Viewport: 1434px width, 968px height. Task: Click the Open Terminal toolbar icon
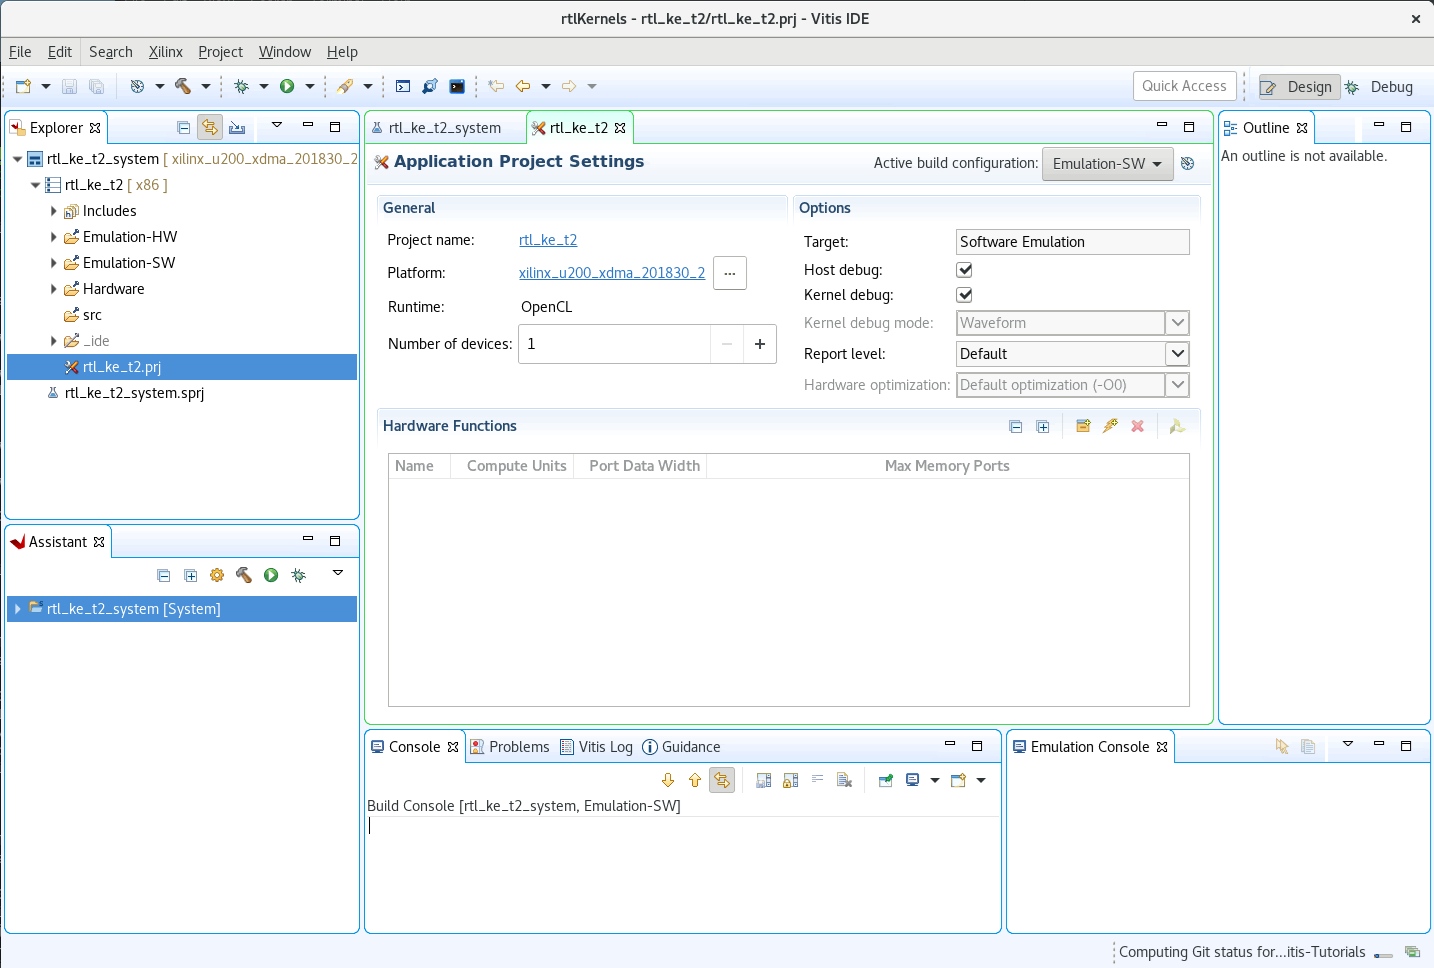click(x=457, y=86)
